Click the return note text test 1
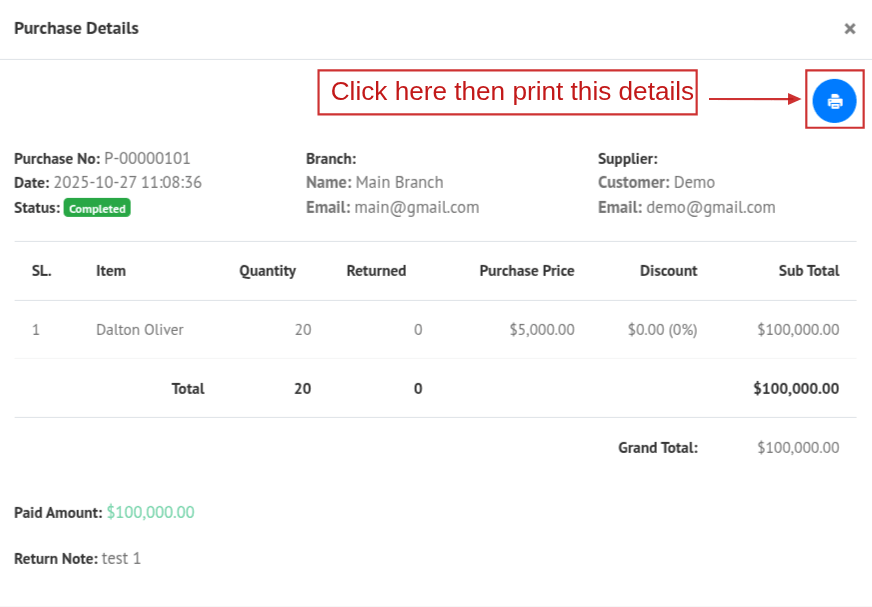This screenshot has height=607, width=872. point(121,558)
